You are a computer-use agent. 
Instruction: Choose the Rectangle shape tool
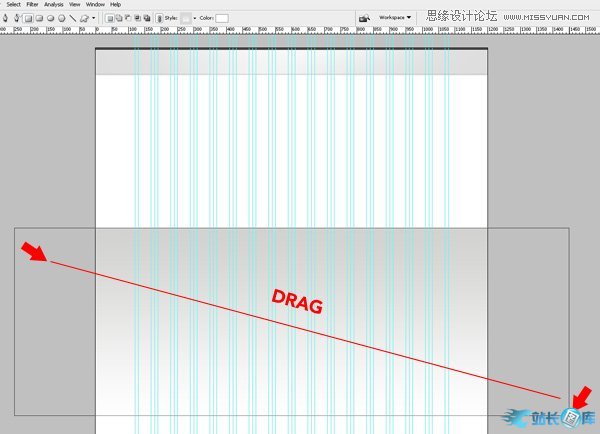(x=28, y=18)
